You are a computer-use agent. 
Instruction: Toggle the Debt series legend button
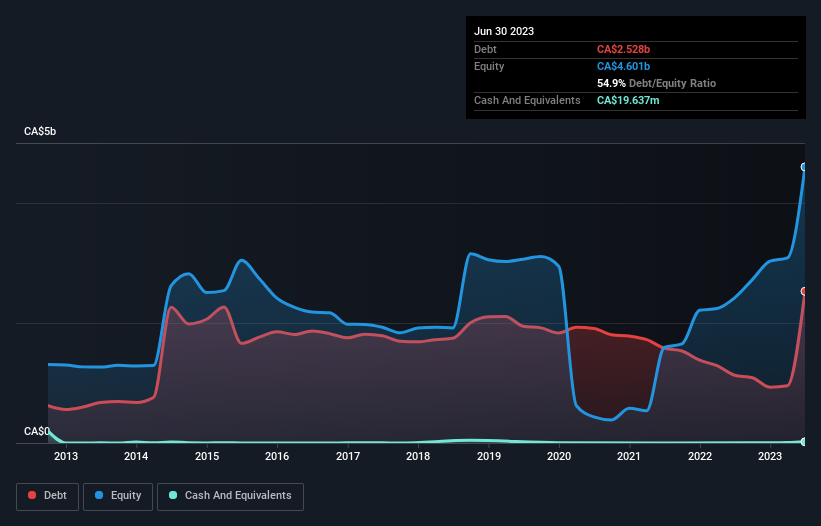pyautogui.click(x=48, y=496)
